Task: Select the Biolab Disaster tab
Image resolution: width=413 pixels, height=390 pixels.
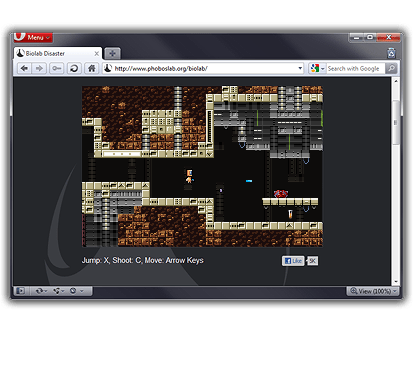Action: coord(57,53)
